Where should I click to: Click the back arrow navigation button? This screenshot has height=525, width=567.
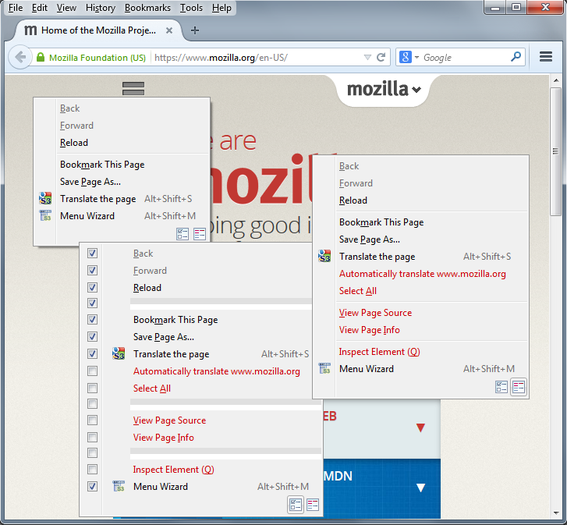tap(21, 57)
